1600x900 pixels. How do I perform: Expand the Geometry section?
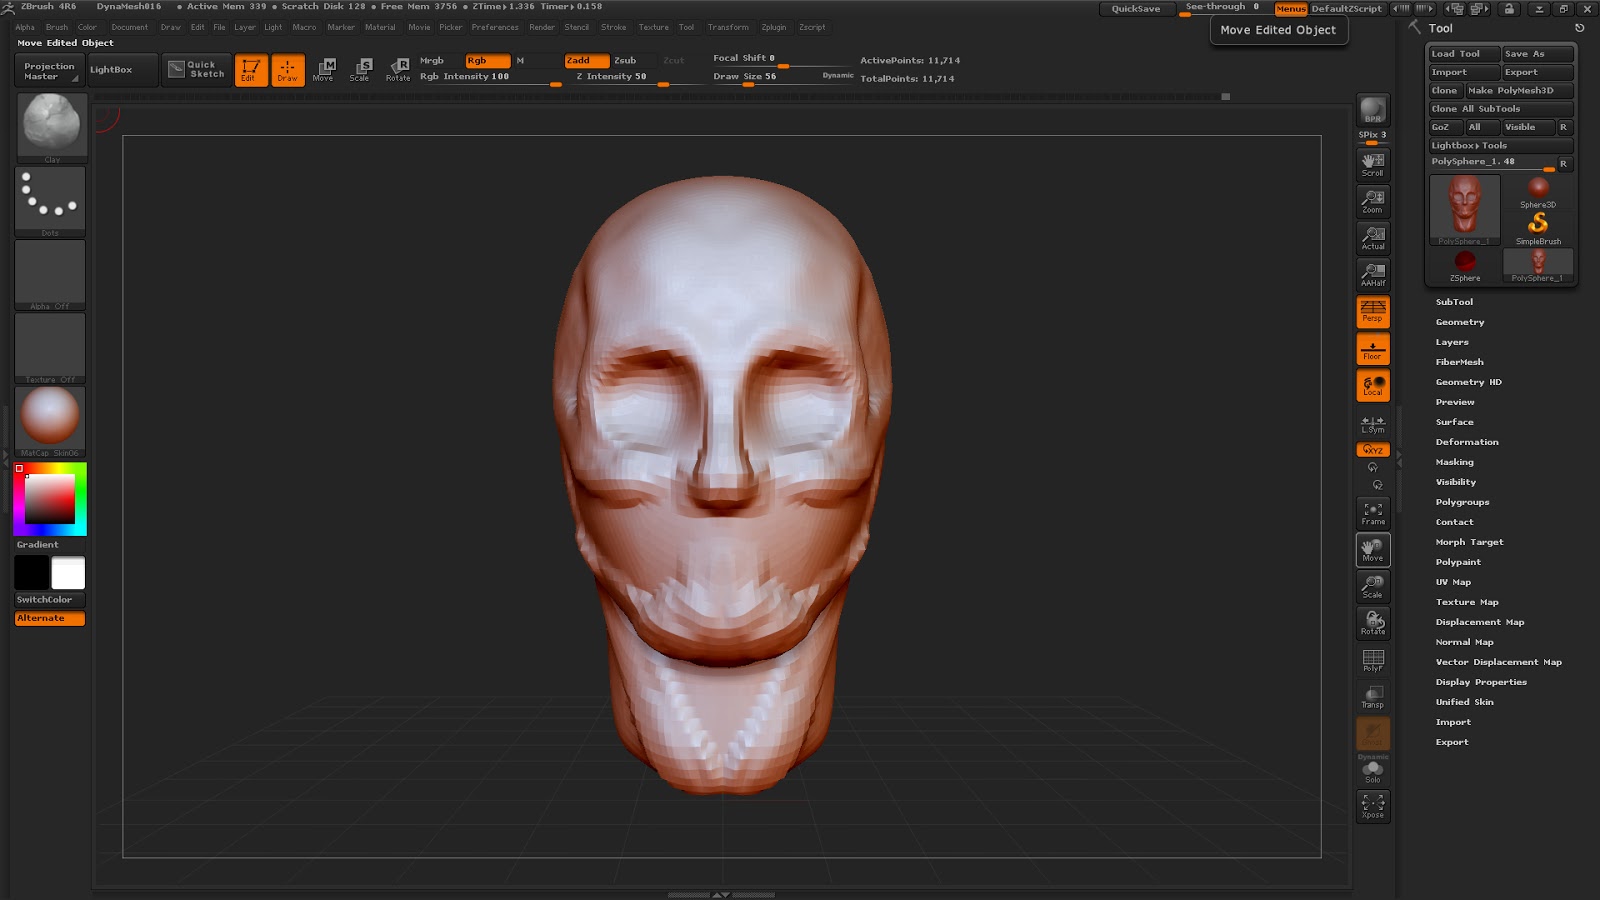[1459, 322]
